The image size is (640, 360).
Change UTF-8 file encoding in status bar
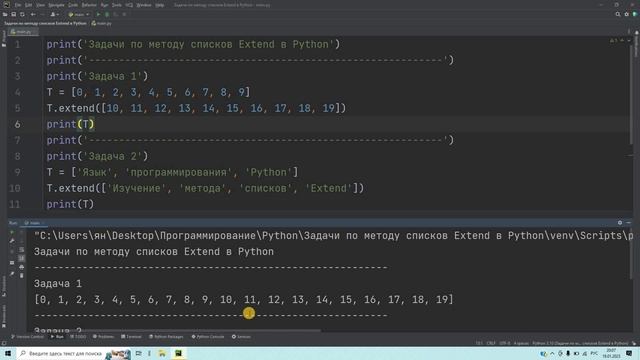click(504, 343)
